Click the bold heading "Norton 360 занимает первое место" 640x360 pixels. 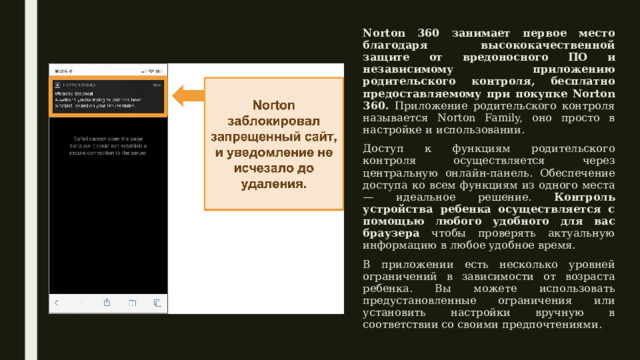click(x=489, y=33)
